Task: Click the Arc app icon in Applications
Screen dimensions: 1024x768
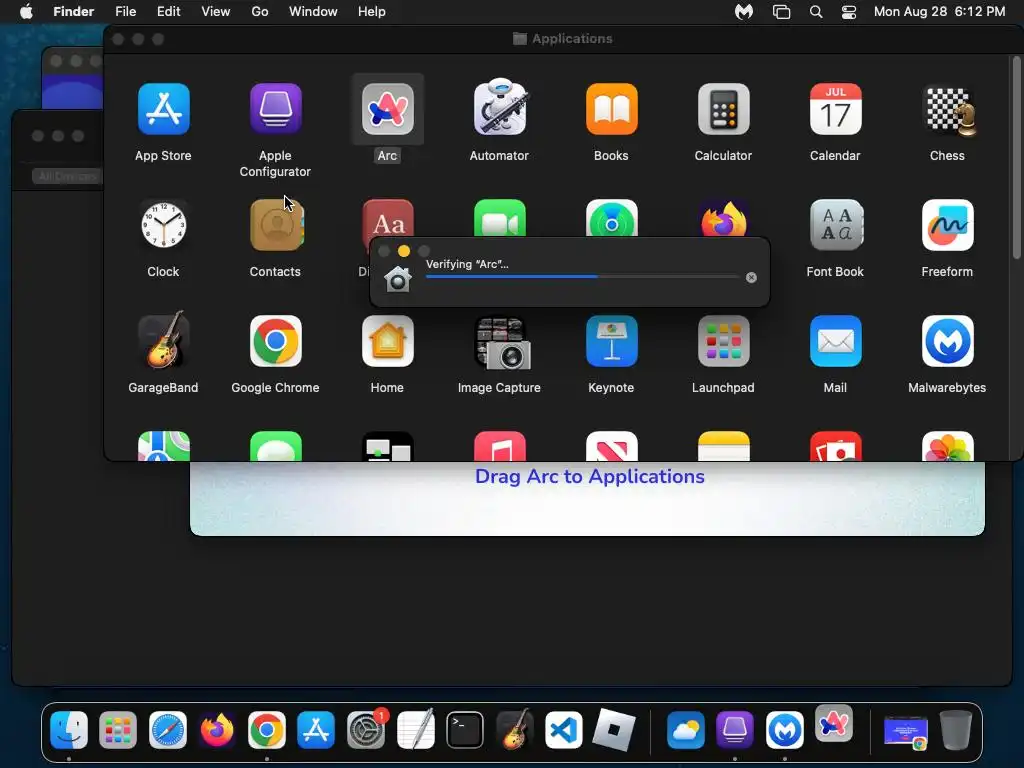Action: click(387, 109)
